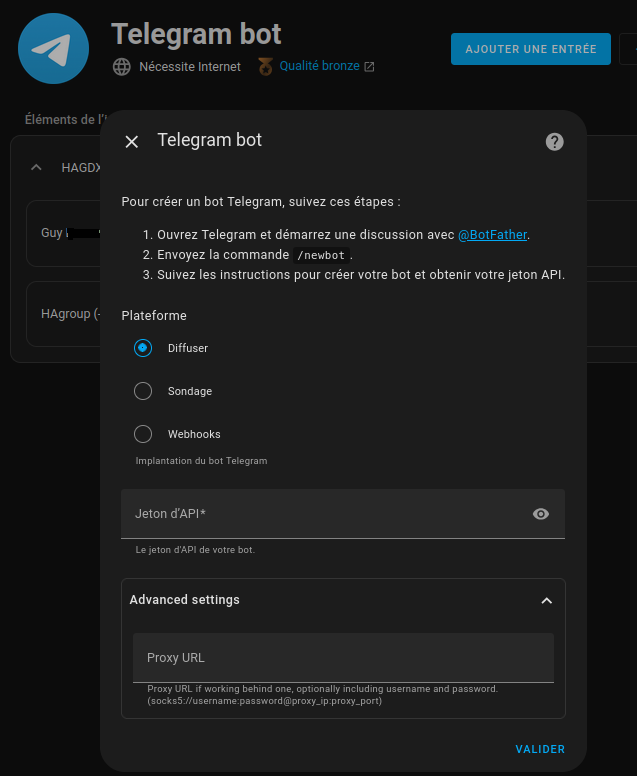
Task: Collapse the HAGDX entry chevron
Action: pyautogui.click(x=36, y=168)
